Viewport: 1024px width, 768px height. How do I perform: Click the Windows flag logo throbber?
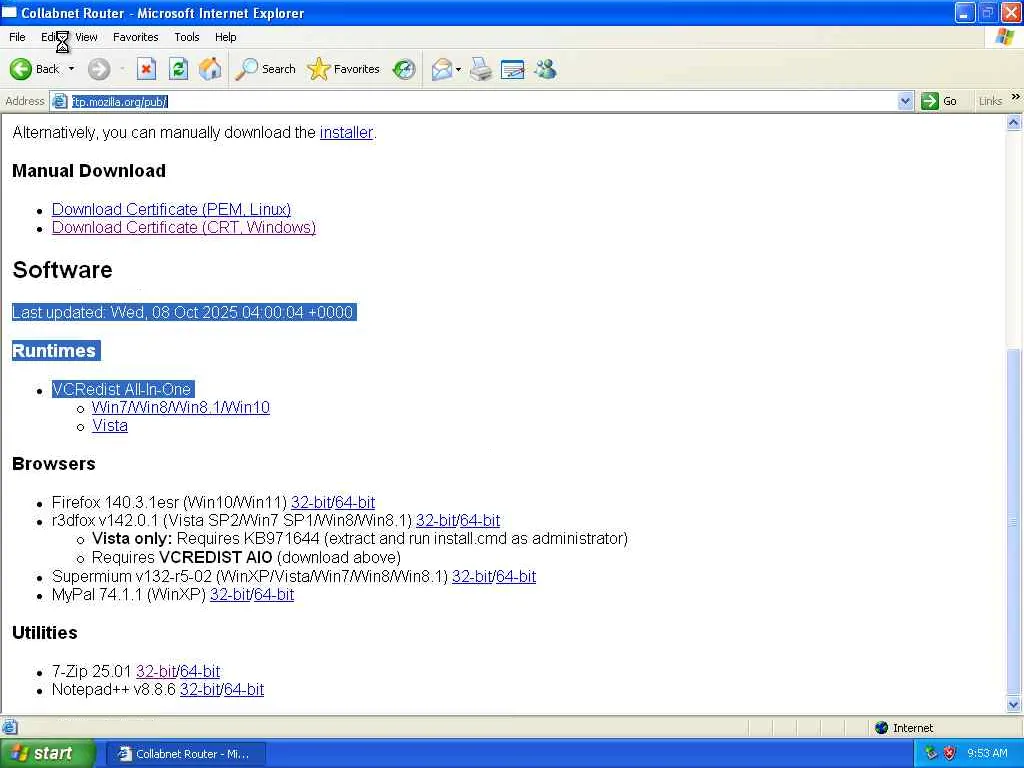(1005, 37)
